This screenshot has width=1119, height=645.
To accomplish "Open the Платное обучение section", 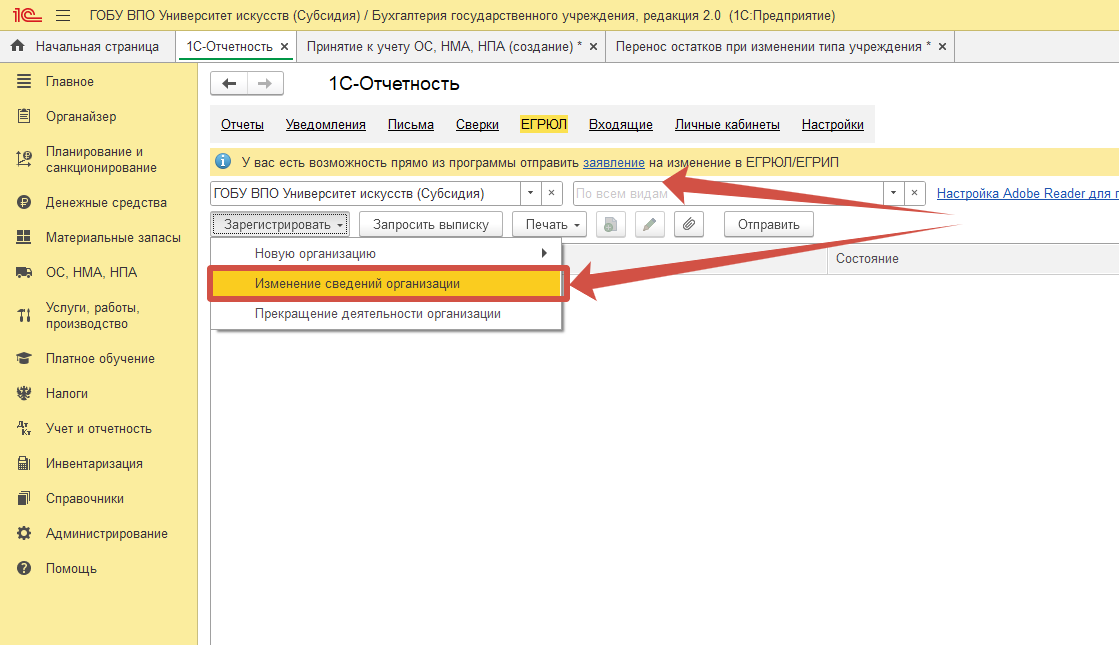I will point(101,359).
